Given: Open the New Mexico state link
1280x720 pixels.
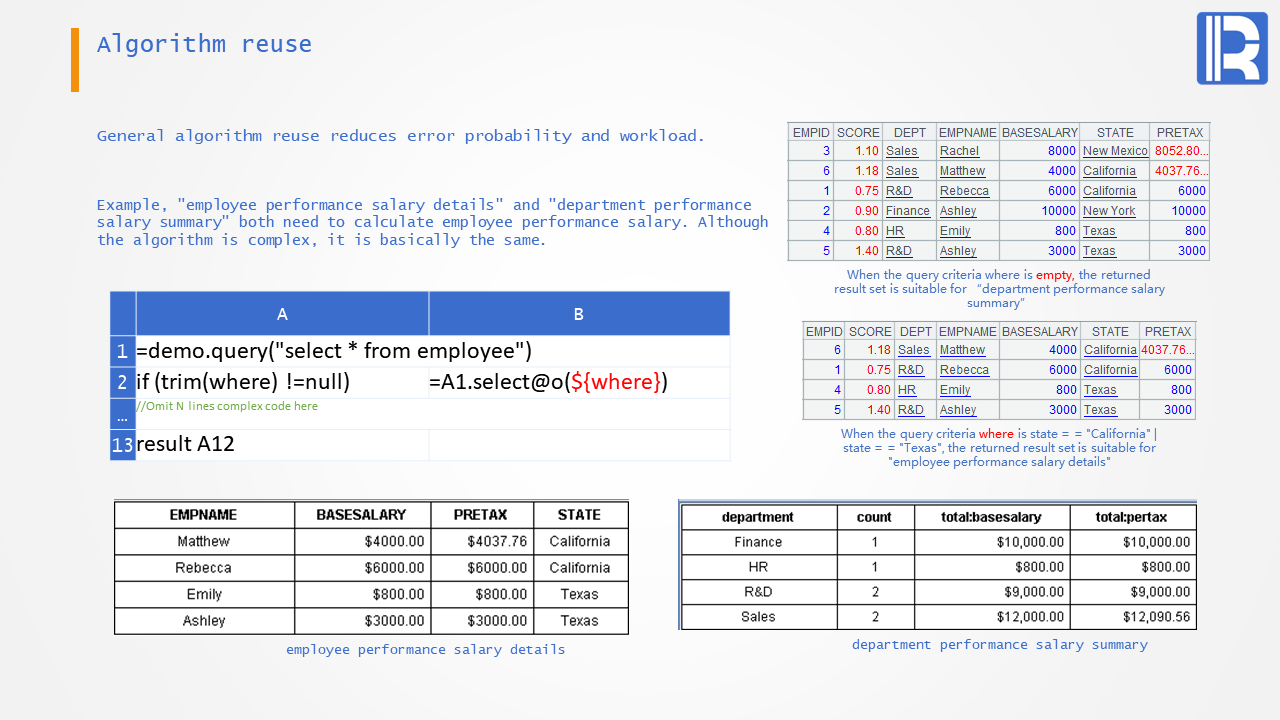Looking at the screenshot, I should pos(1115,151).
